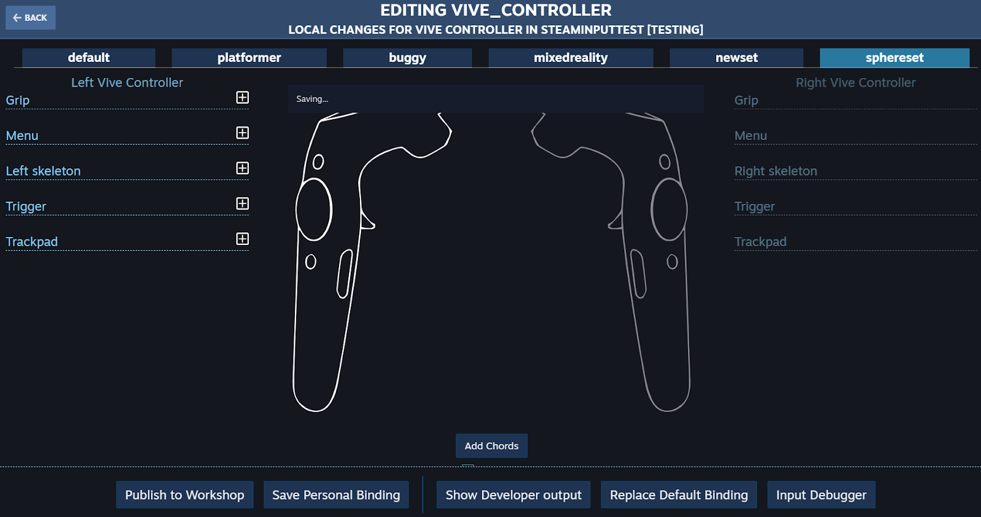981x517 pixels.
Task: Click Replace Default Binding
Action: point(679,494)
